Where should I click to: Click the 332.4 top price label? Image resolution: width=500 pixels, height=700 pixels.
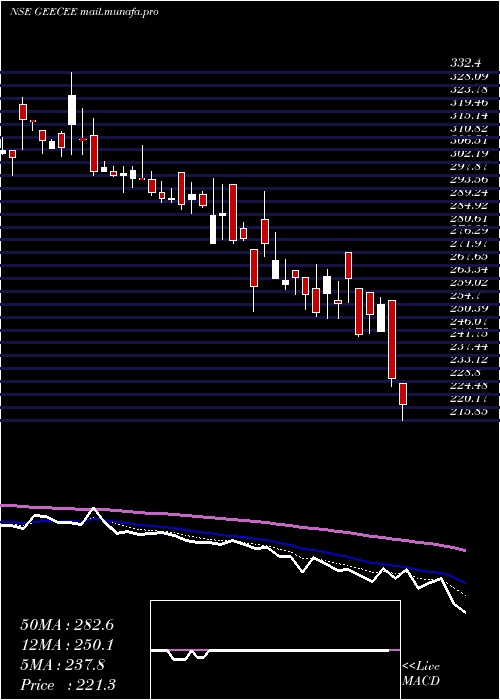coord(468,63)
